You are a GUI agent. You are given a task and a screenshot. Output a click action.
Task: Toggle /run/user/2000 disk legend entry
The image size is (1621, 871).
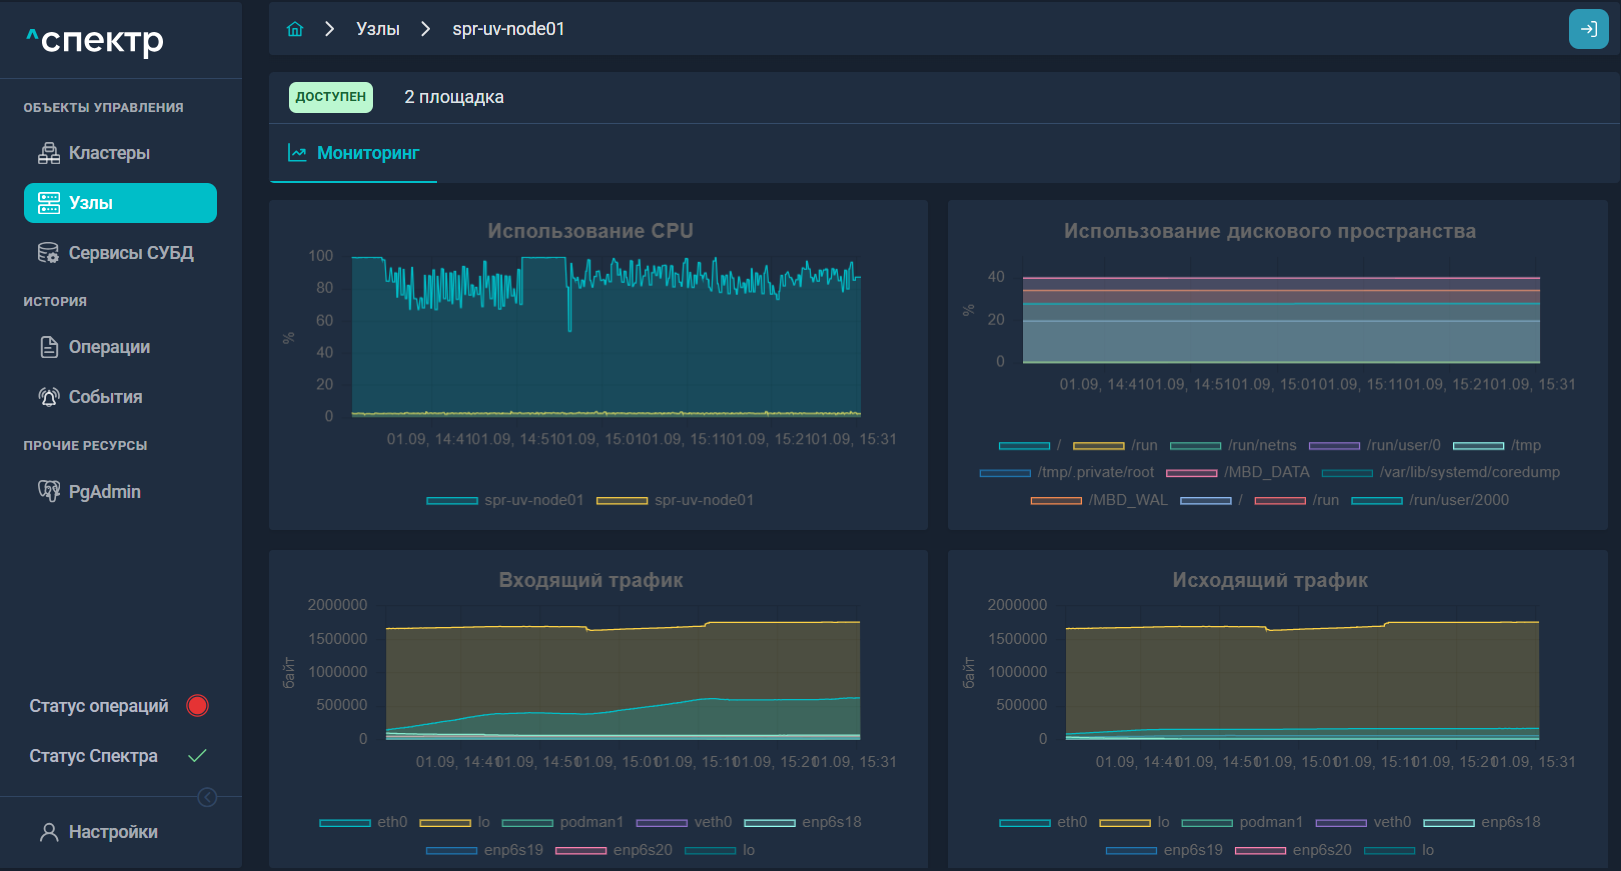(x=1430, y=500)
